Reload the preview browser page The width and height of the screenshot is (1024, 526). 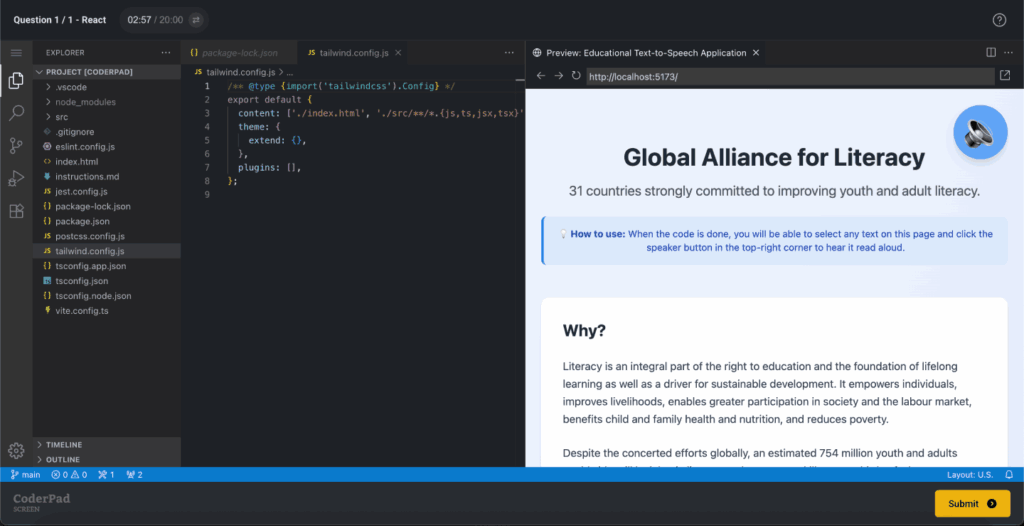coord(576,76)
